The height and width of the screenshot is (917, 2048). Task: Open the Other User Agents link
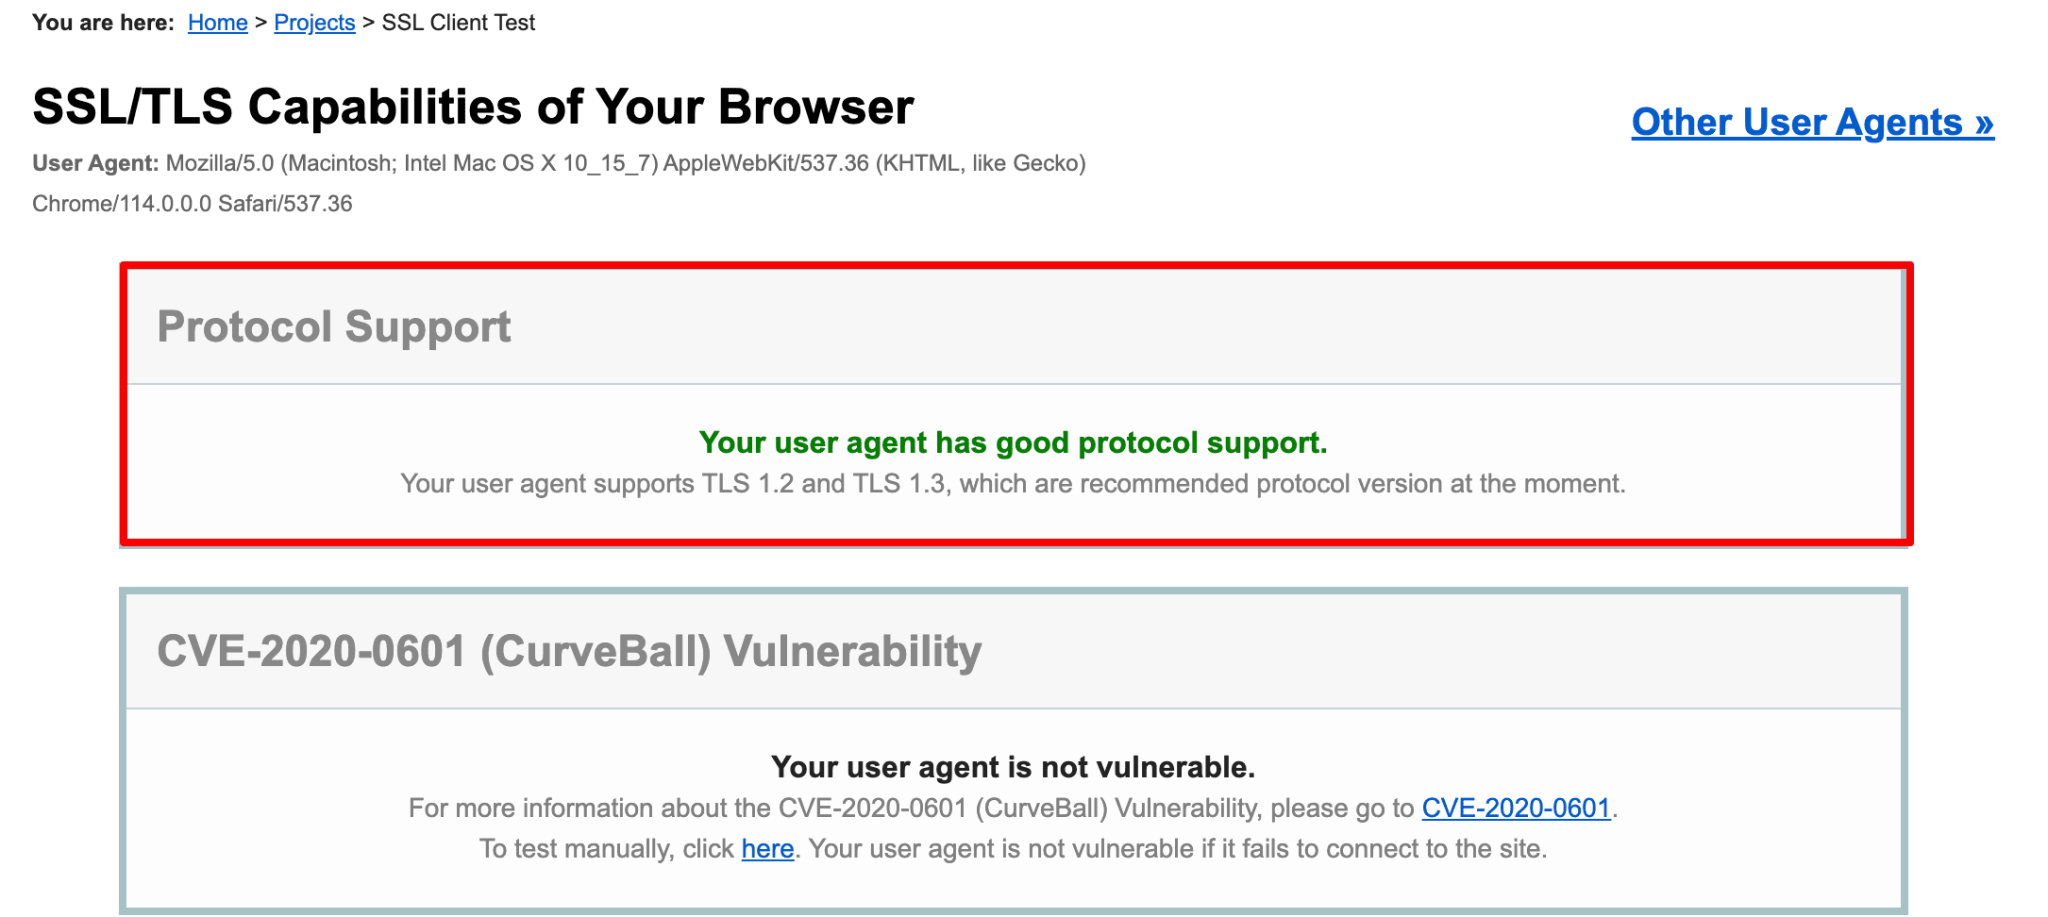(x=1812, y=122)
